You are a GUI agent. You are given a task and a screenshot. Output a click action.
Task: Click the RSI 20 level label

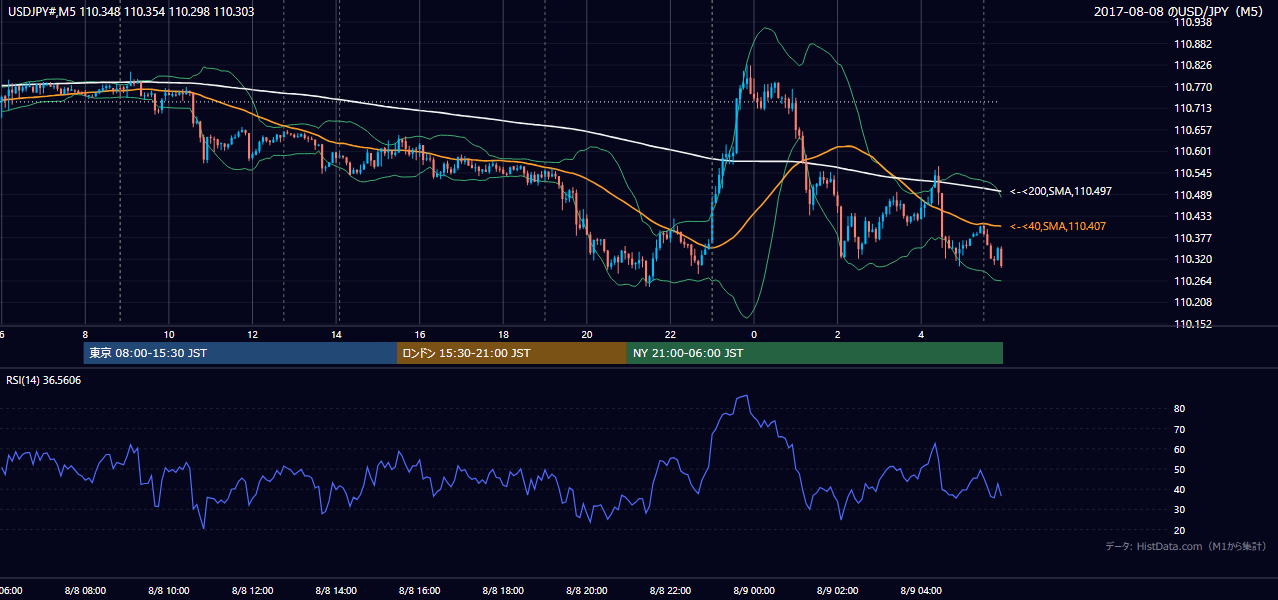coord(1180,530)
